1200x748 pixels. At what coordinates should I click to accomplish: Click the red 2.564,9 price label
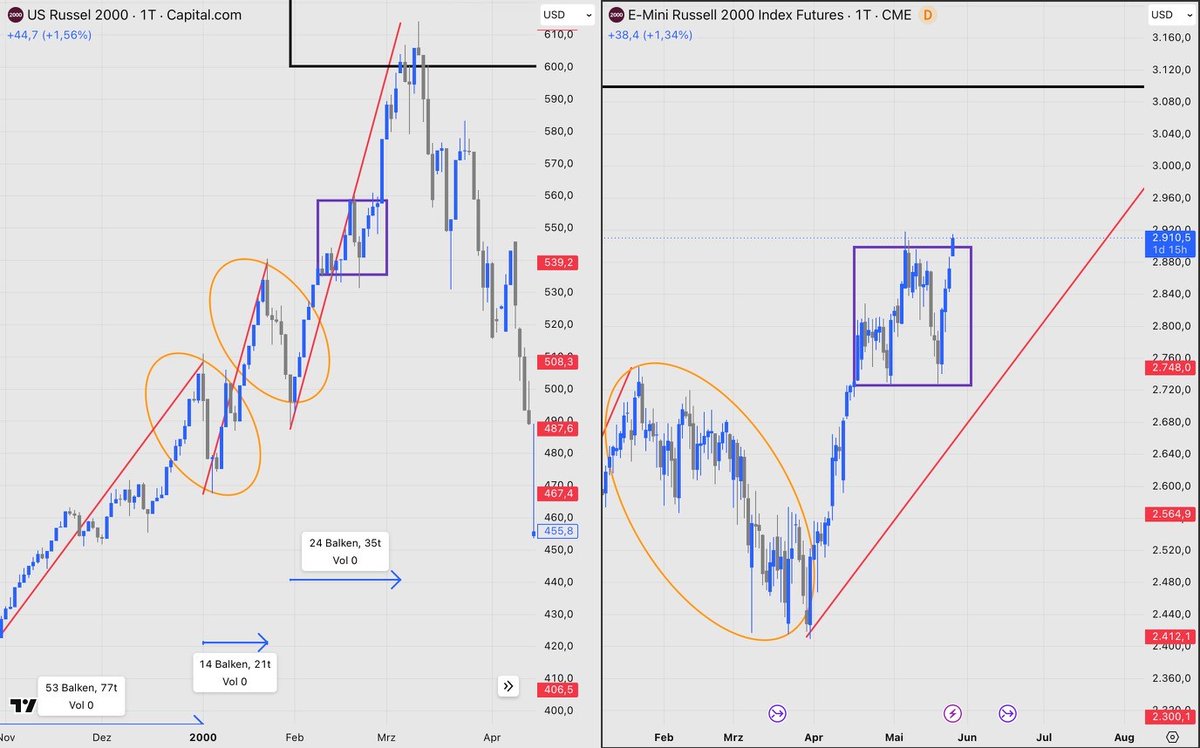(x=1171, y=514)
